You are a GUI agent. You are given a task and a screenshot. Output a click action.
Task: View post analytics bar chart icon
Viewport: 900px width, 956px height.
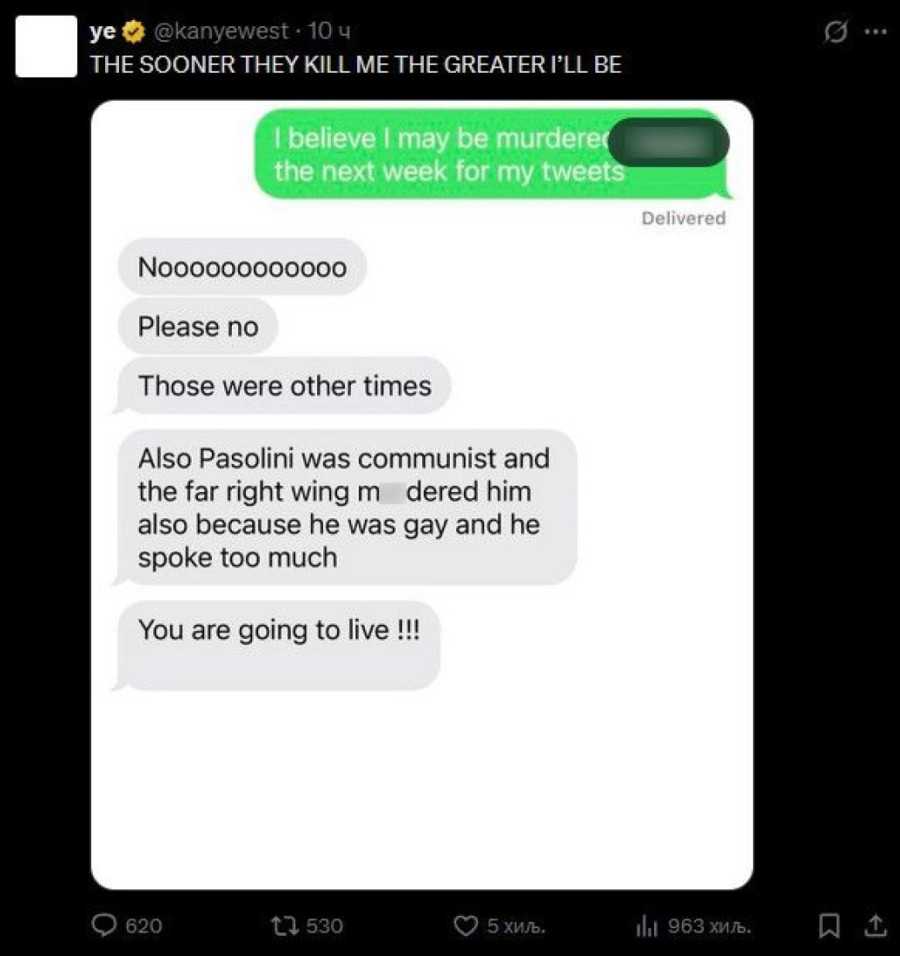click(647, 926)
